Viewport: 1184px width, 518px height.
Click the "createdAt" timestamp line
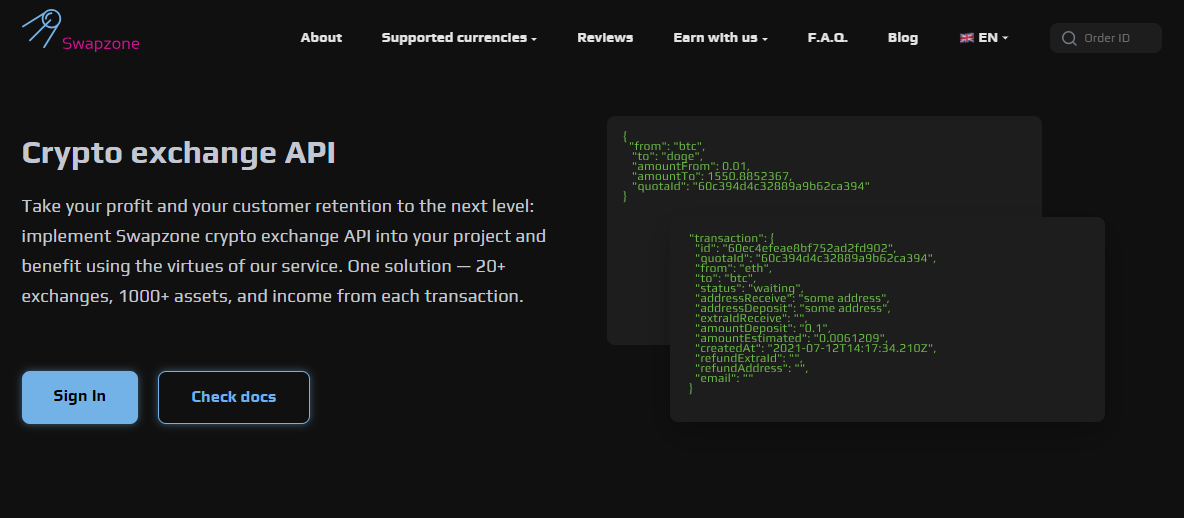click(816, 348)
